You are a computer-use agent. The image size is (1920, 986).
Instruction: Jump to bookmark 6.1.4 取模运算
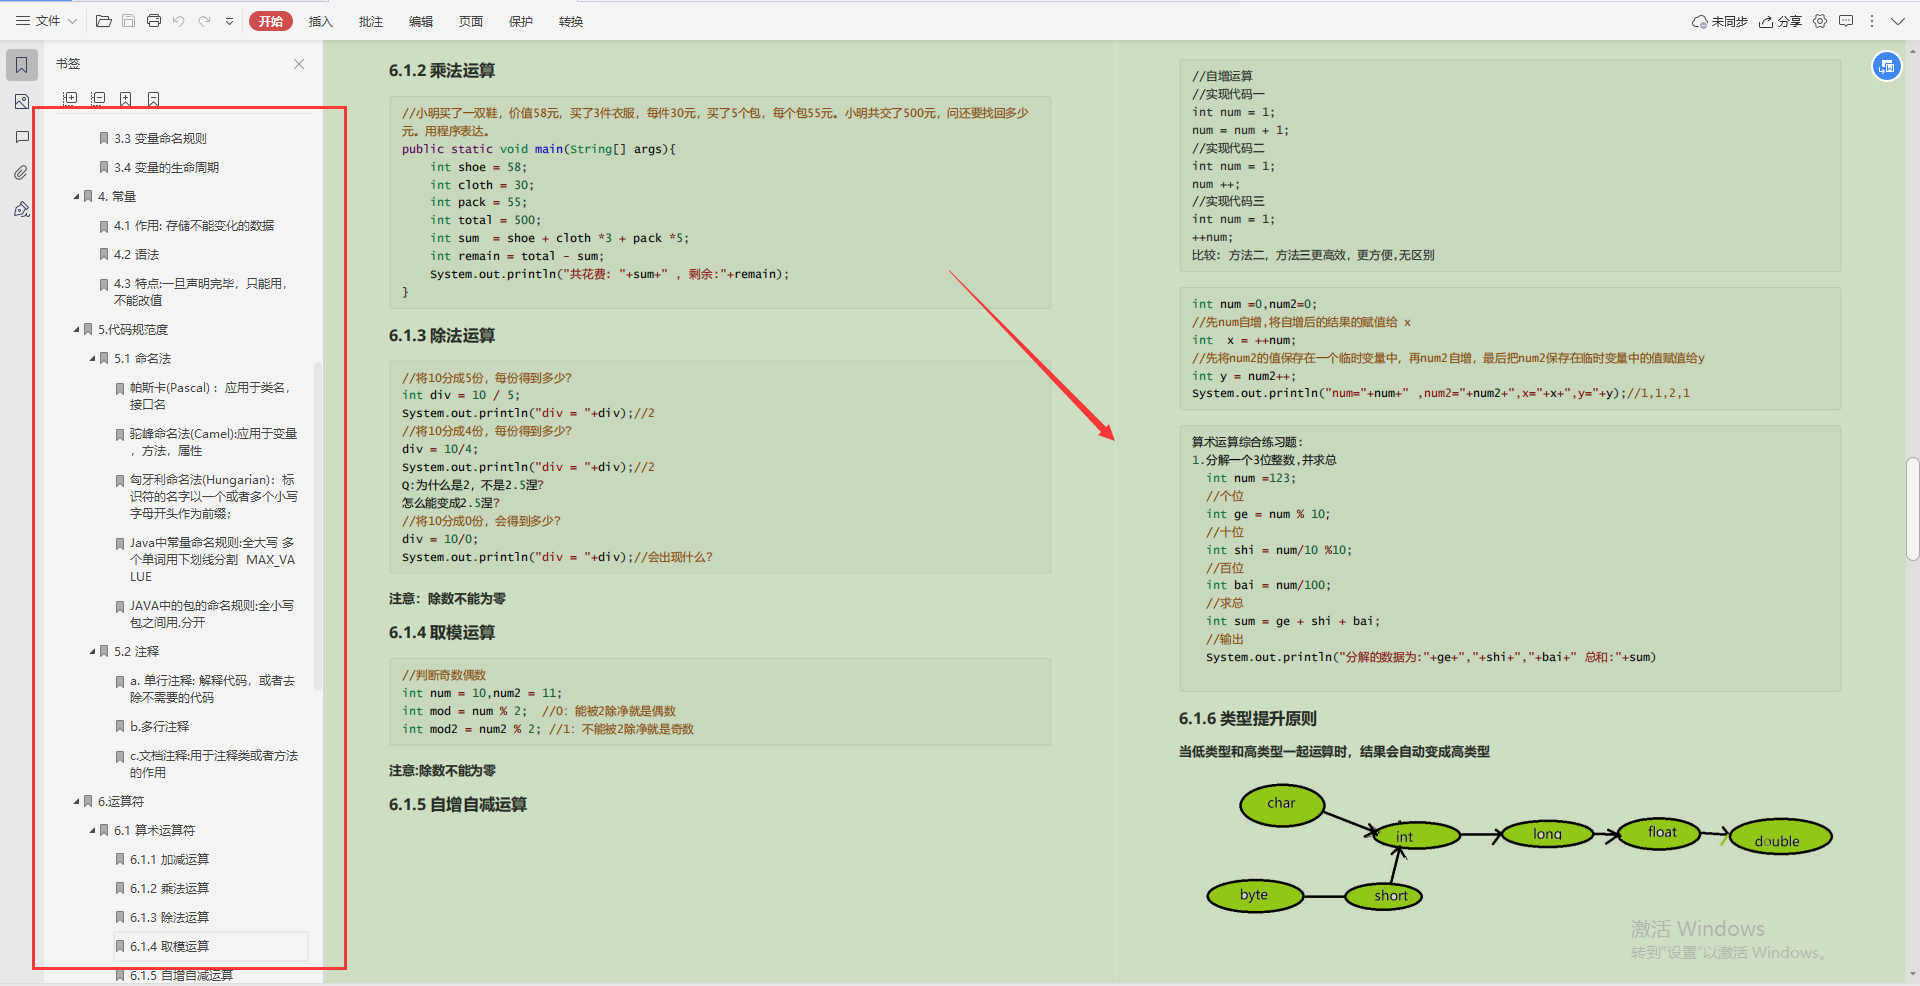click(x=169, y=947)
